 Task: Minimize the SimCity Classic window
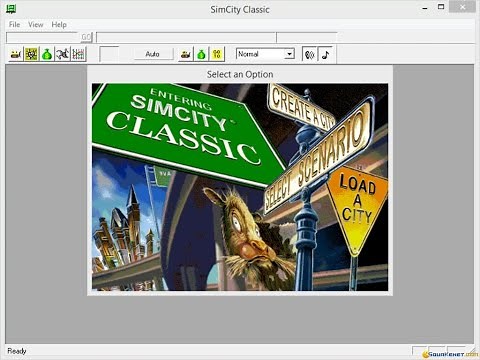[425, 8]
